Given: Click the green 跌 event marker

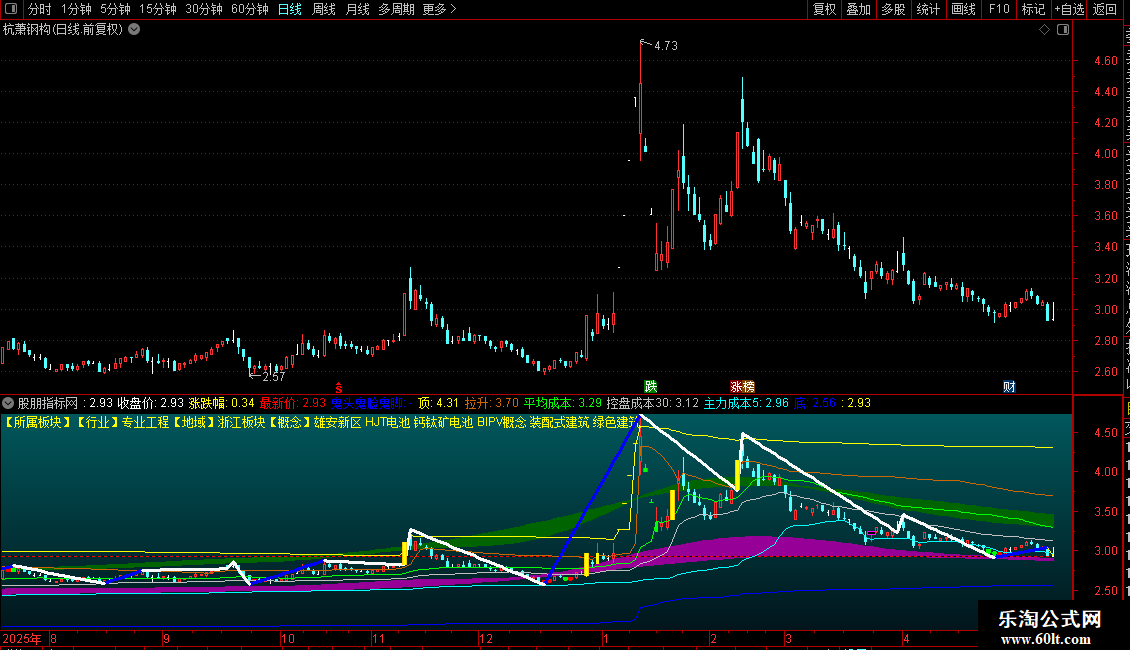Looking at the screenshot, I should point(651,387).
